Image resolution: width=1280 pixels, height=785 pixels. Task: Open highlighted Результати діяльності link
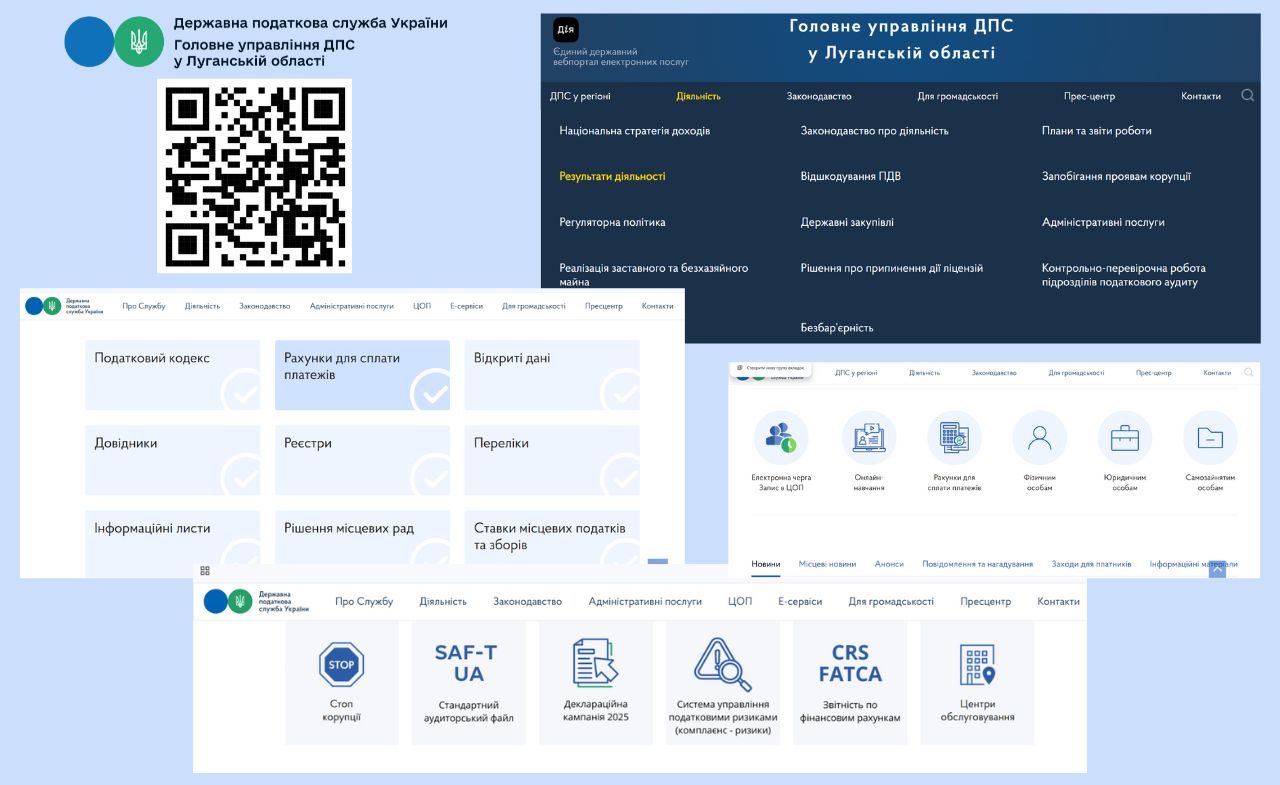[x=612, y=176]
